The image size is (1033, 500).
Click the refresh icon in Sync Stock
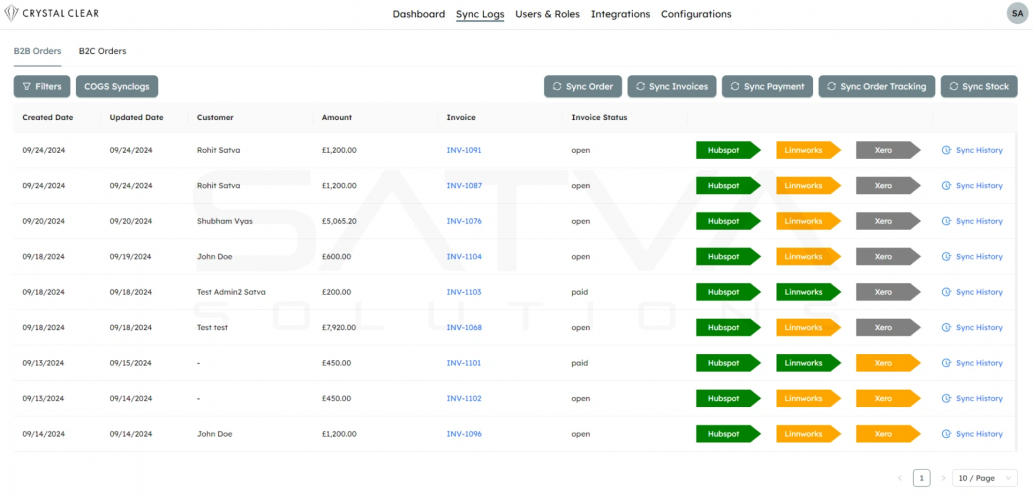(953, 86)
